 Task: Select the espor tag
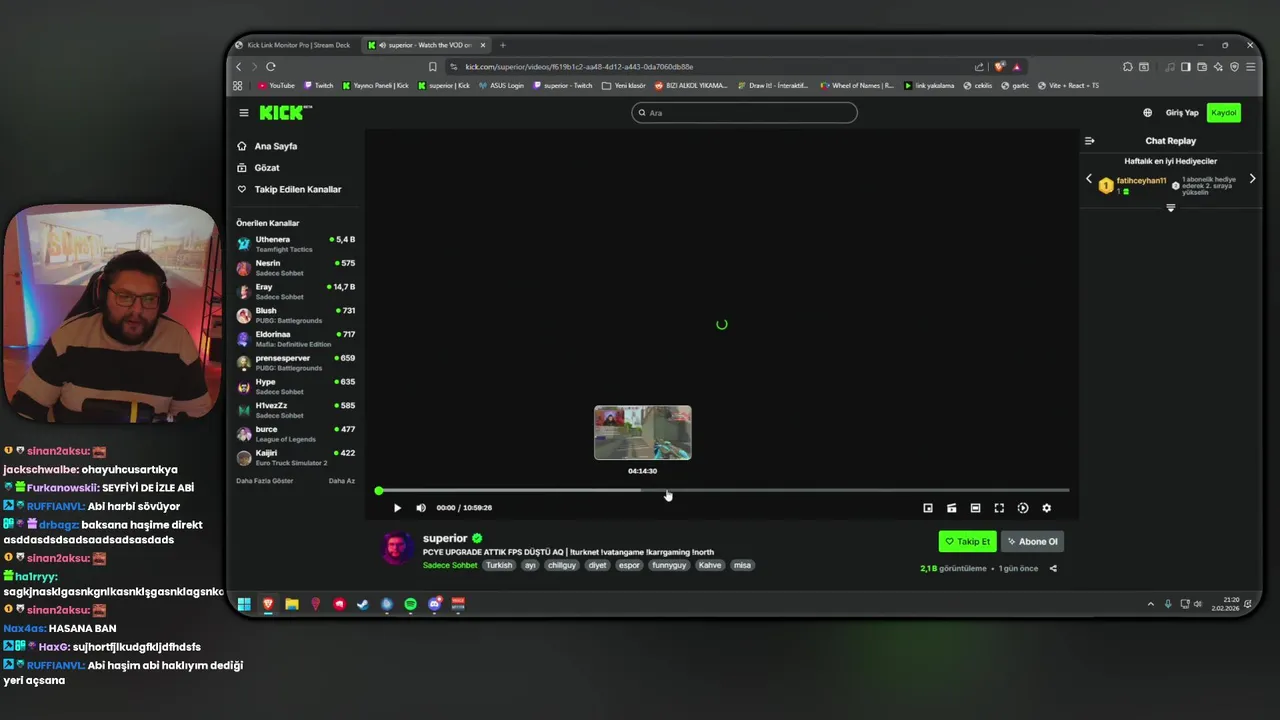coord(629,565)
